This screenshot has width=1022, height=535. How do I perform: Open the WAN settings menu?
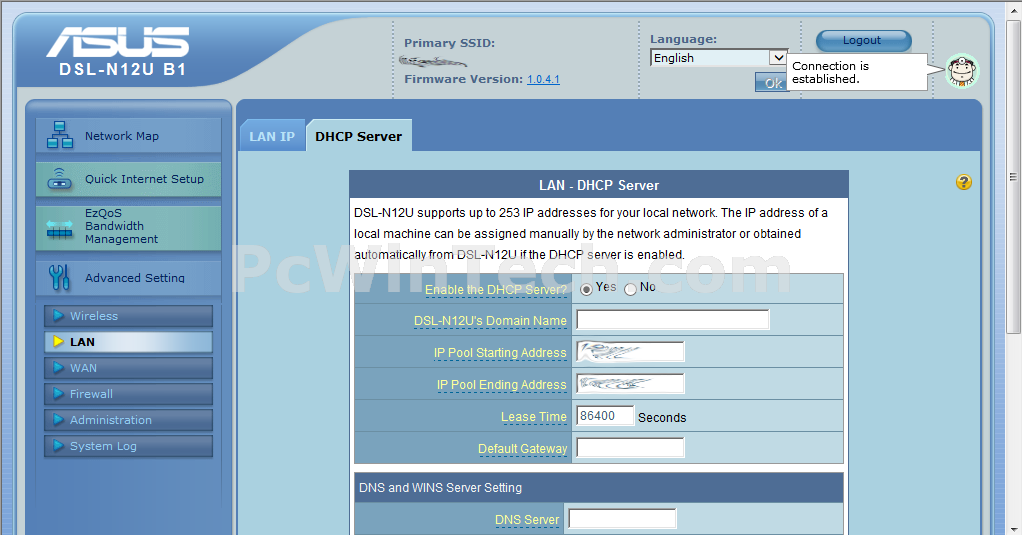tap(128, 368)
